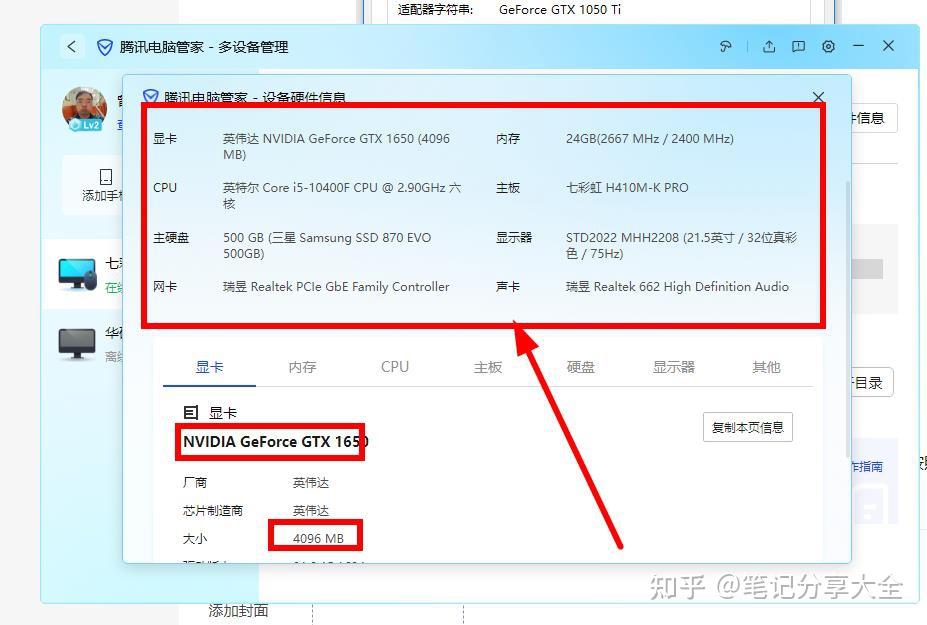Click the 指南 link behind the dialog

pos(867,467)
